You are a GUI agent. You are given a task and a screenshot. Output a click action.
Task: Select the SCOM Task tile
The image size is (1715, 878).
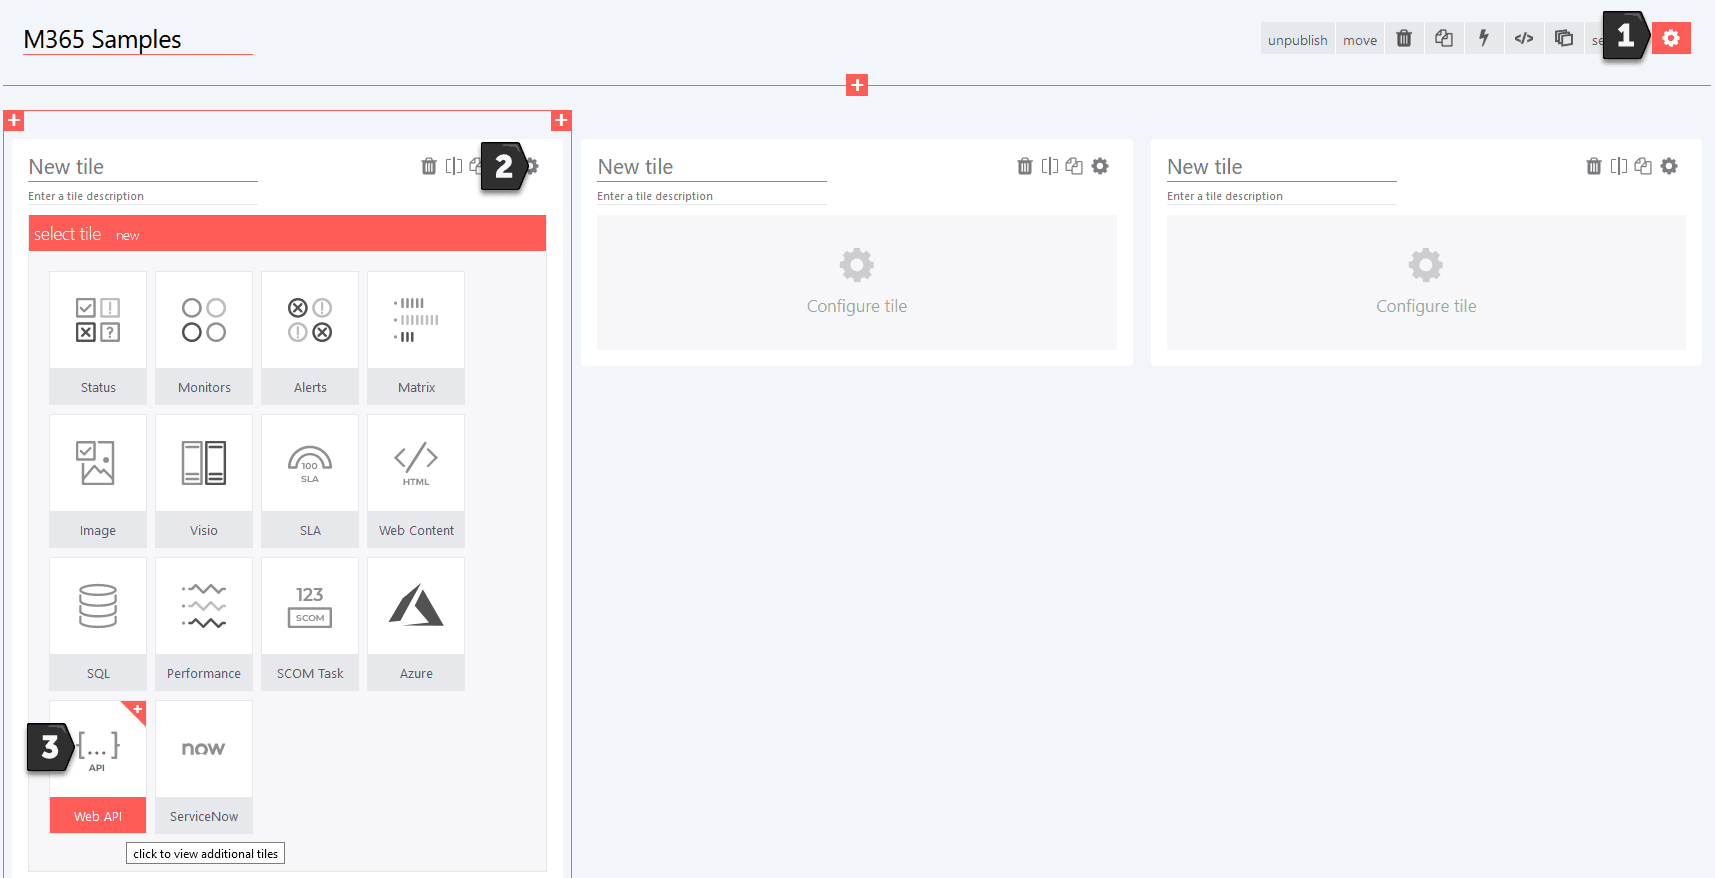coord(310,624)
